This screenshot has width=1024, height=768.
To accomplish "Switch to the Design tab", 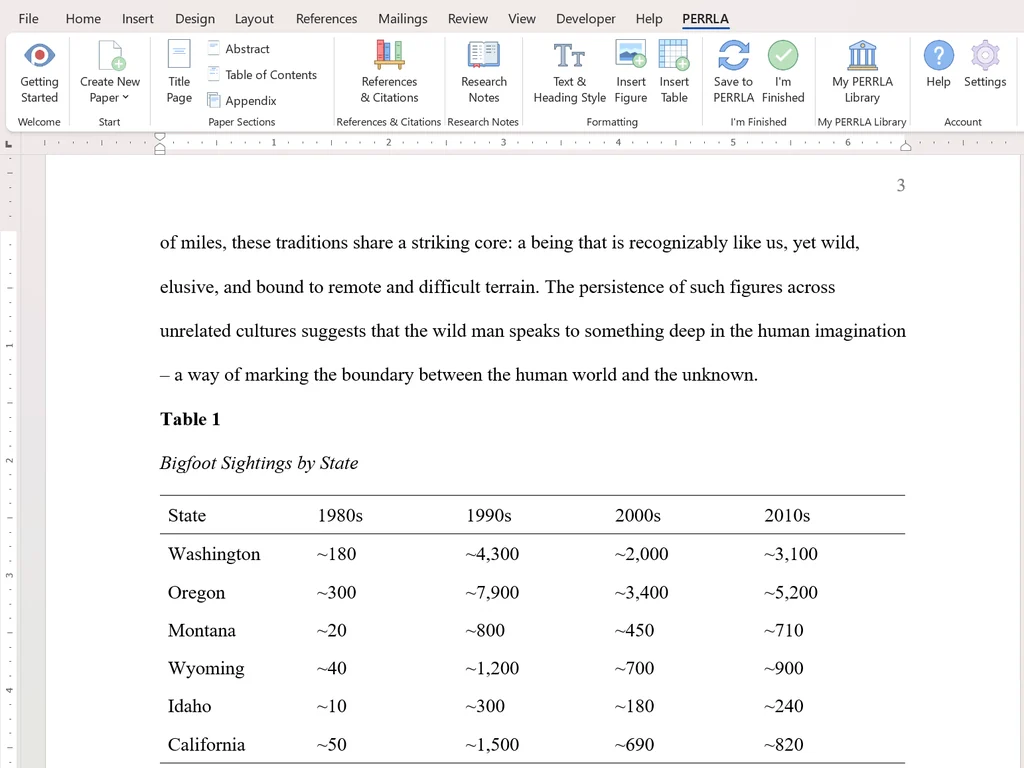I will tap(195, 18).
